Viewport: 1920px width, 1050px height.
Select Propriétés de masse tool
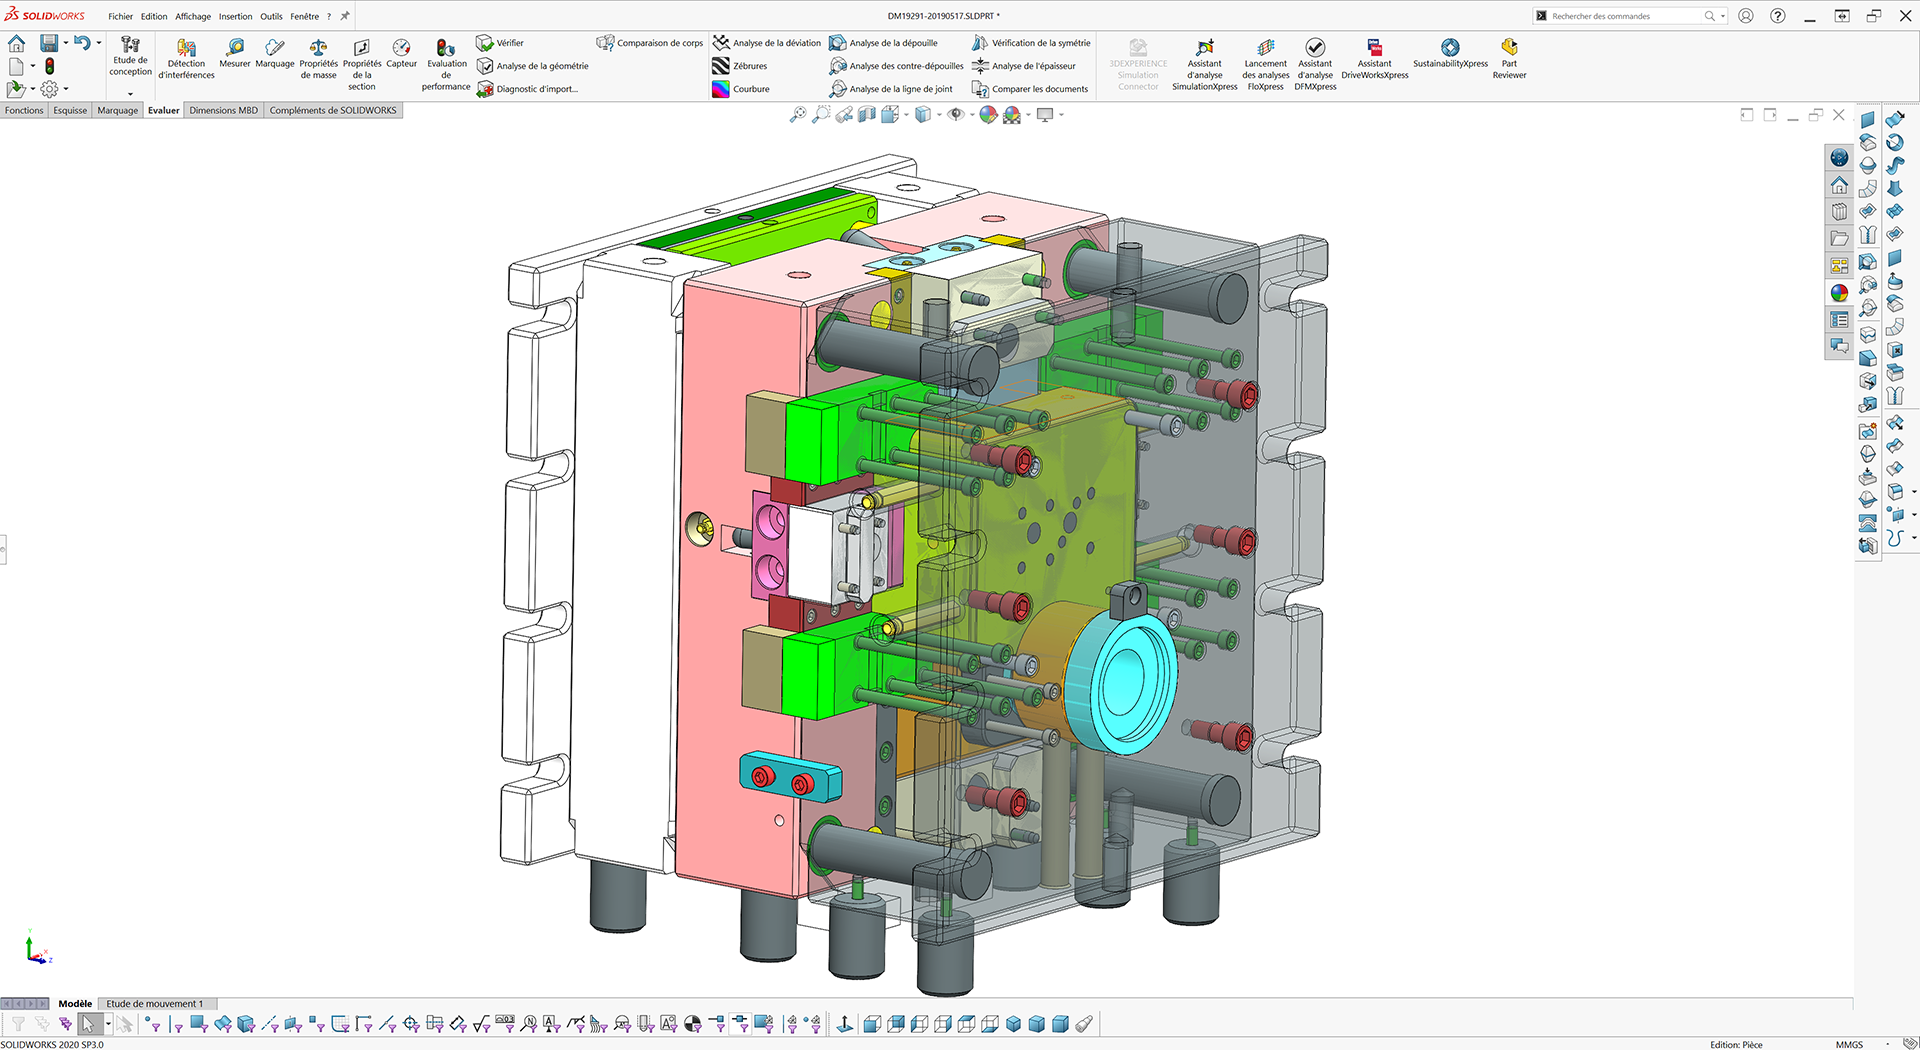point(318,48)
